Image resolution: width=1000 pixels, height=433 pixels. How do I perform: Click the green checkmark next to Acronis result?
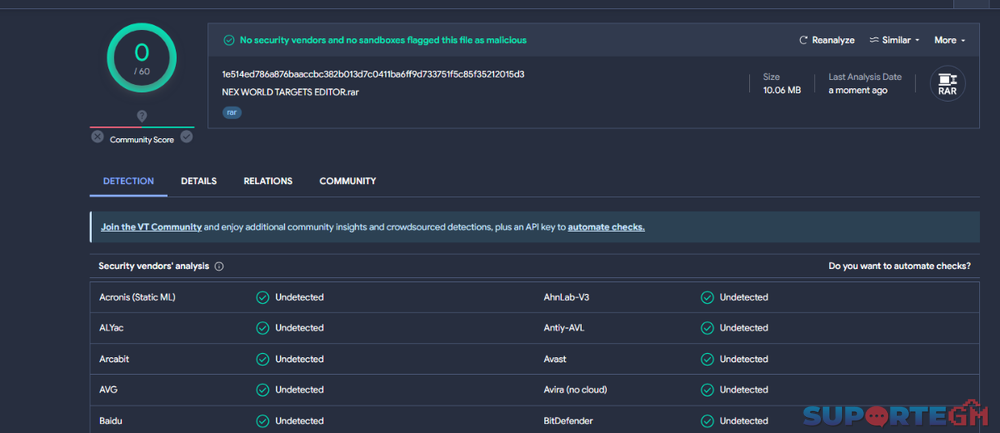click(x=262, y=297)
